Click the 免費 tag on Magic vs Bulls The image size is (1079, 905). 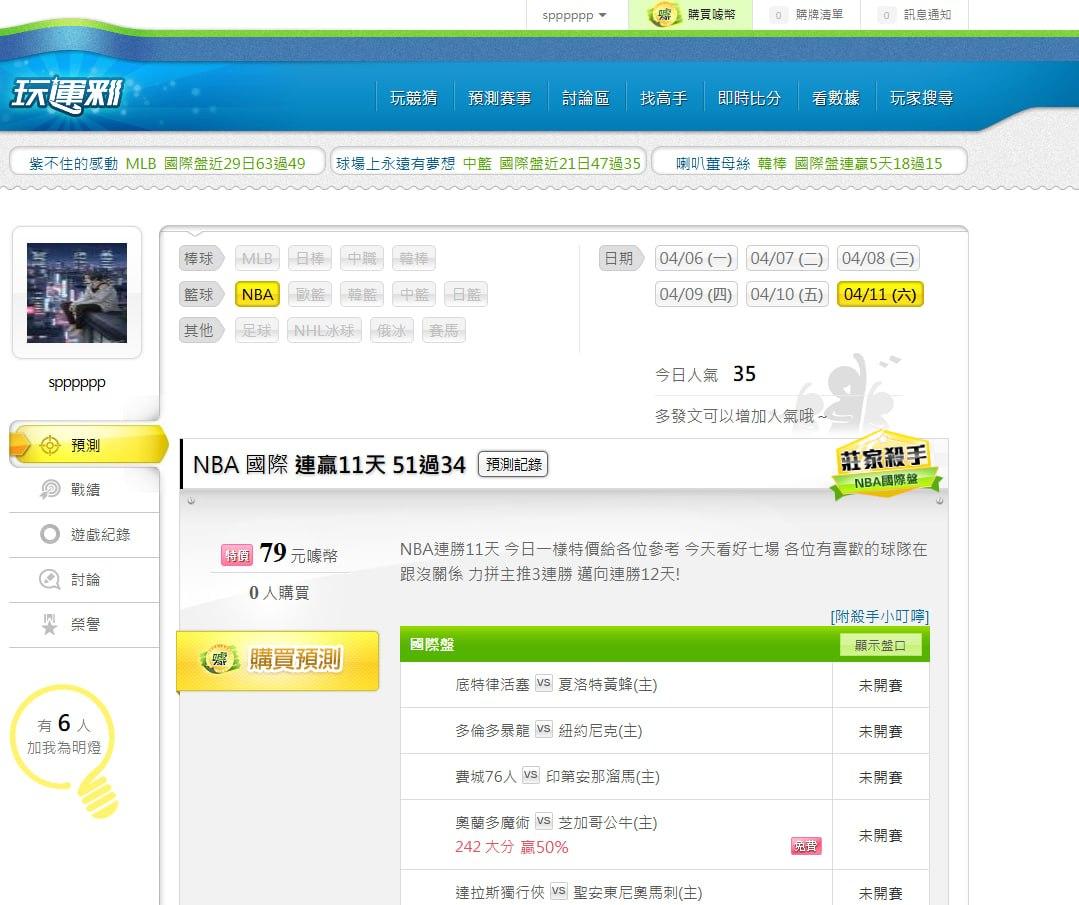pyautogui.click(x=806, y=846)
